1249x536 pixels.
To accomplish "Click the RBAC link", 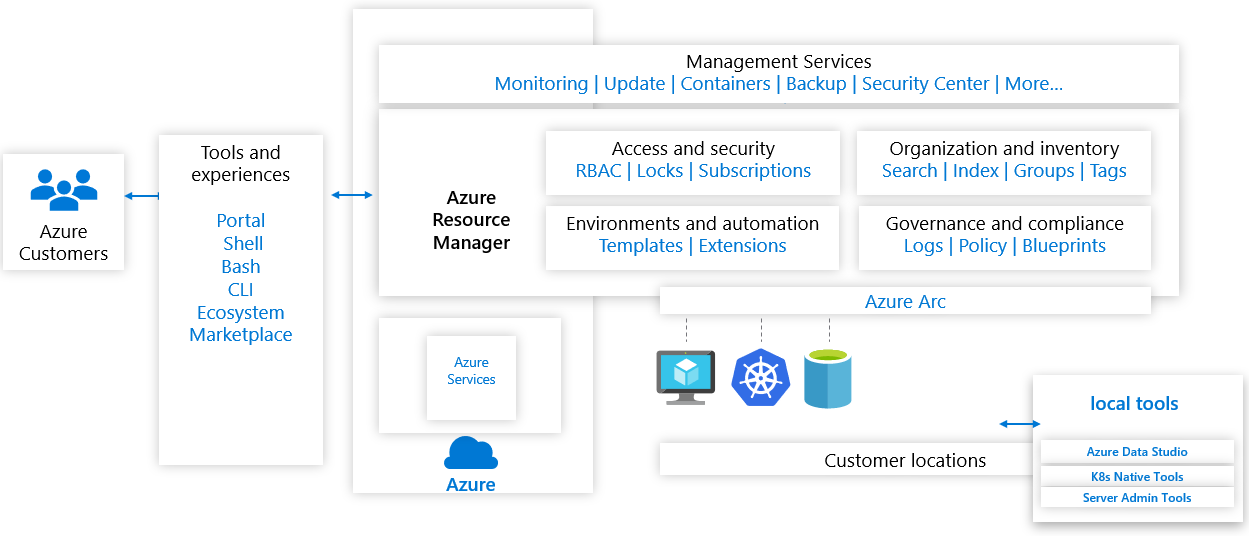I will pyautogui.click(x=598, y=171).
